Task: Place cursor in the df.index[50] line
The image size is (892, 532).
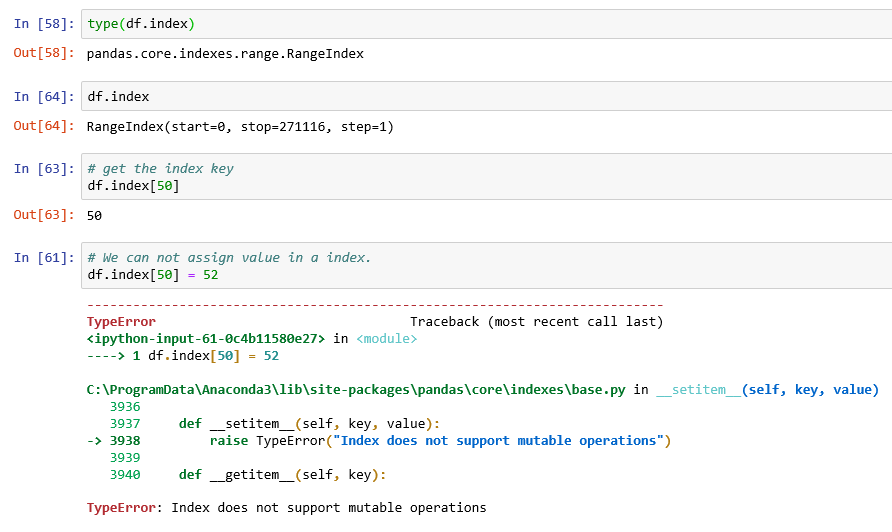Action: tap(134, 186)
